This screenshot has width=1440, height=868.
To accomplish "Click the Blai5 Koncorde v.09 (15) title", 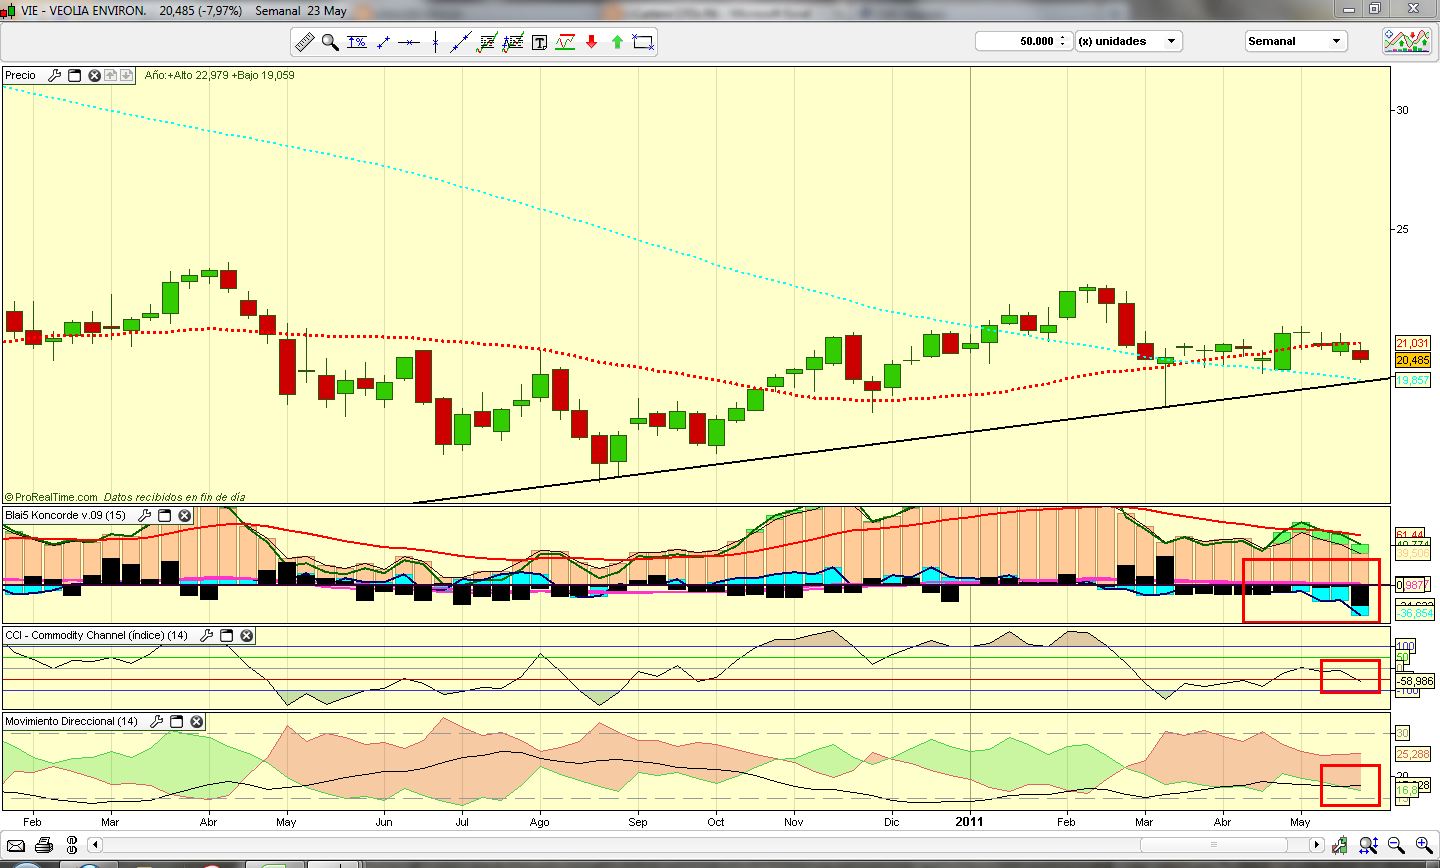I will pos(66,515).
